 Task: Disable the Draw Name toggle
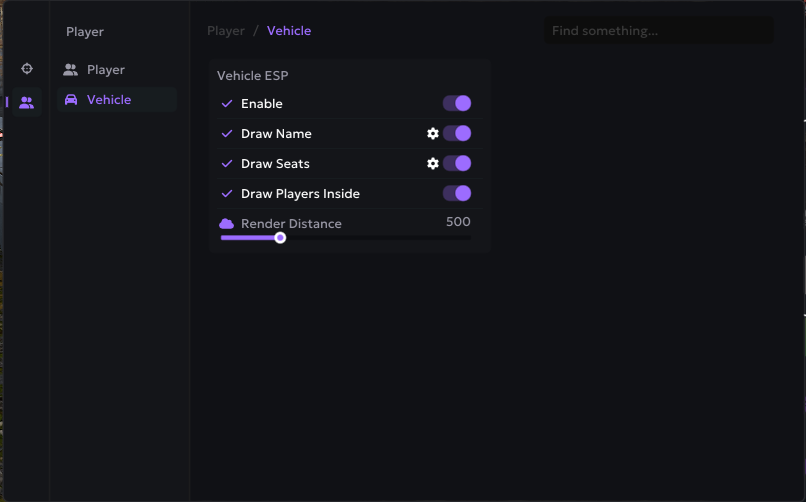click(x=457, y=134)
